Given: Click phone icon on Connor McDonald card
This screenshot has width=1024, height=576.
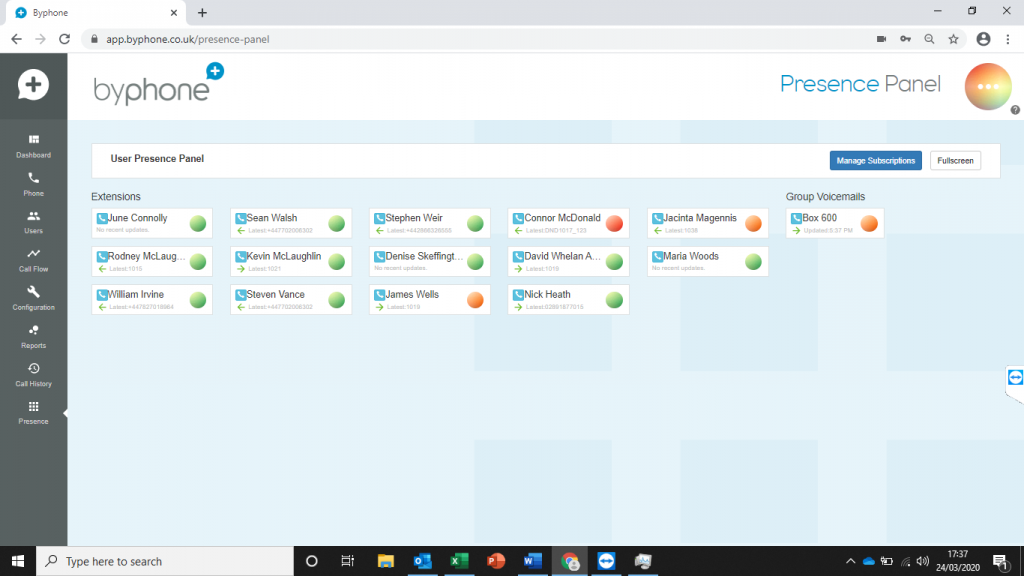Looking at the screenshot, I should [519, 218].
